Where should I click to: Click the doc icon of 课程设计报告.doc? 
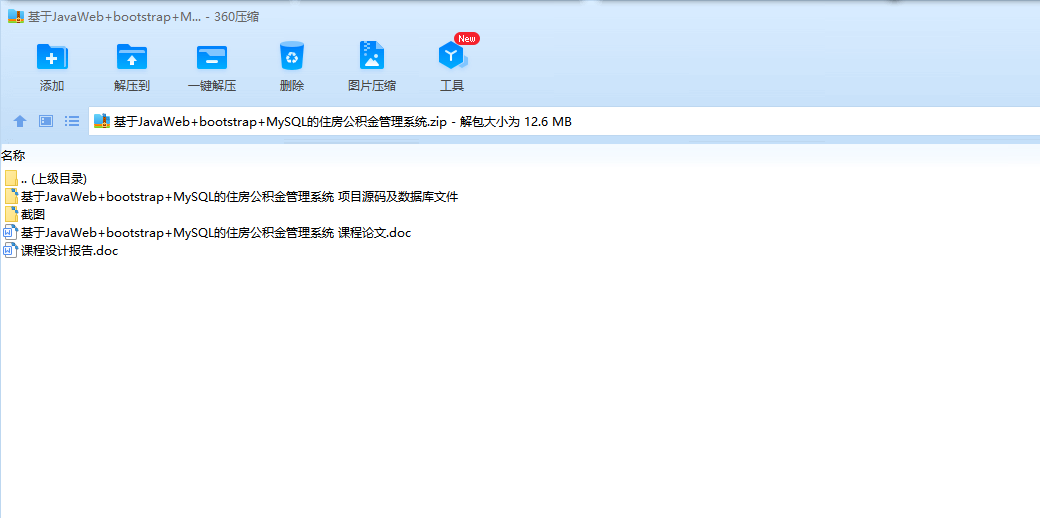tap(11, 251)
